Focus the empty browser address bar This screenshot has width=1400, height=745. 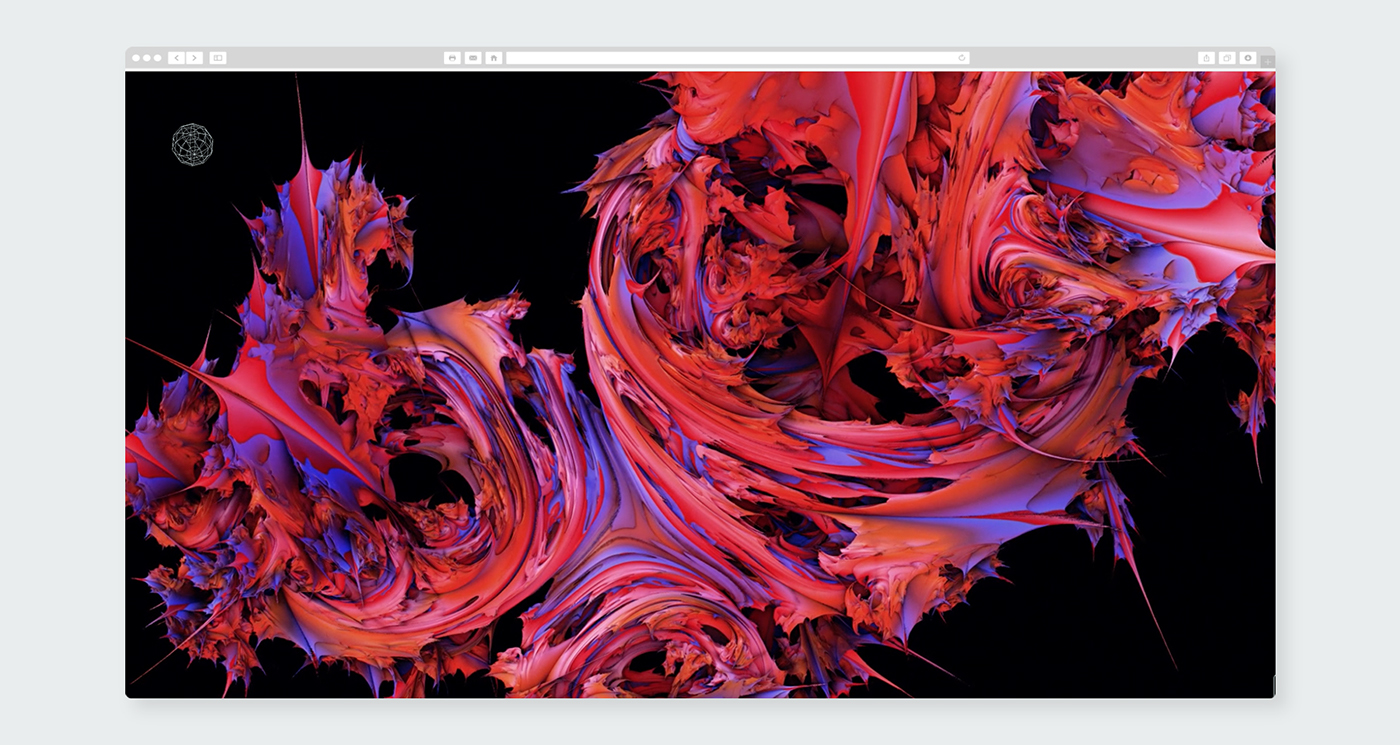(x=730, y=58)
